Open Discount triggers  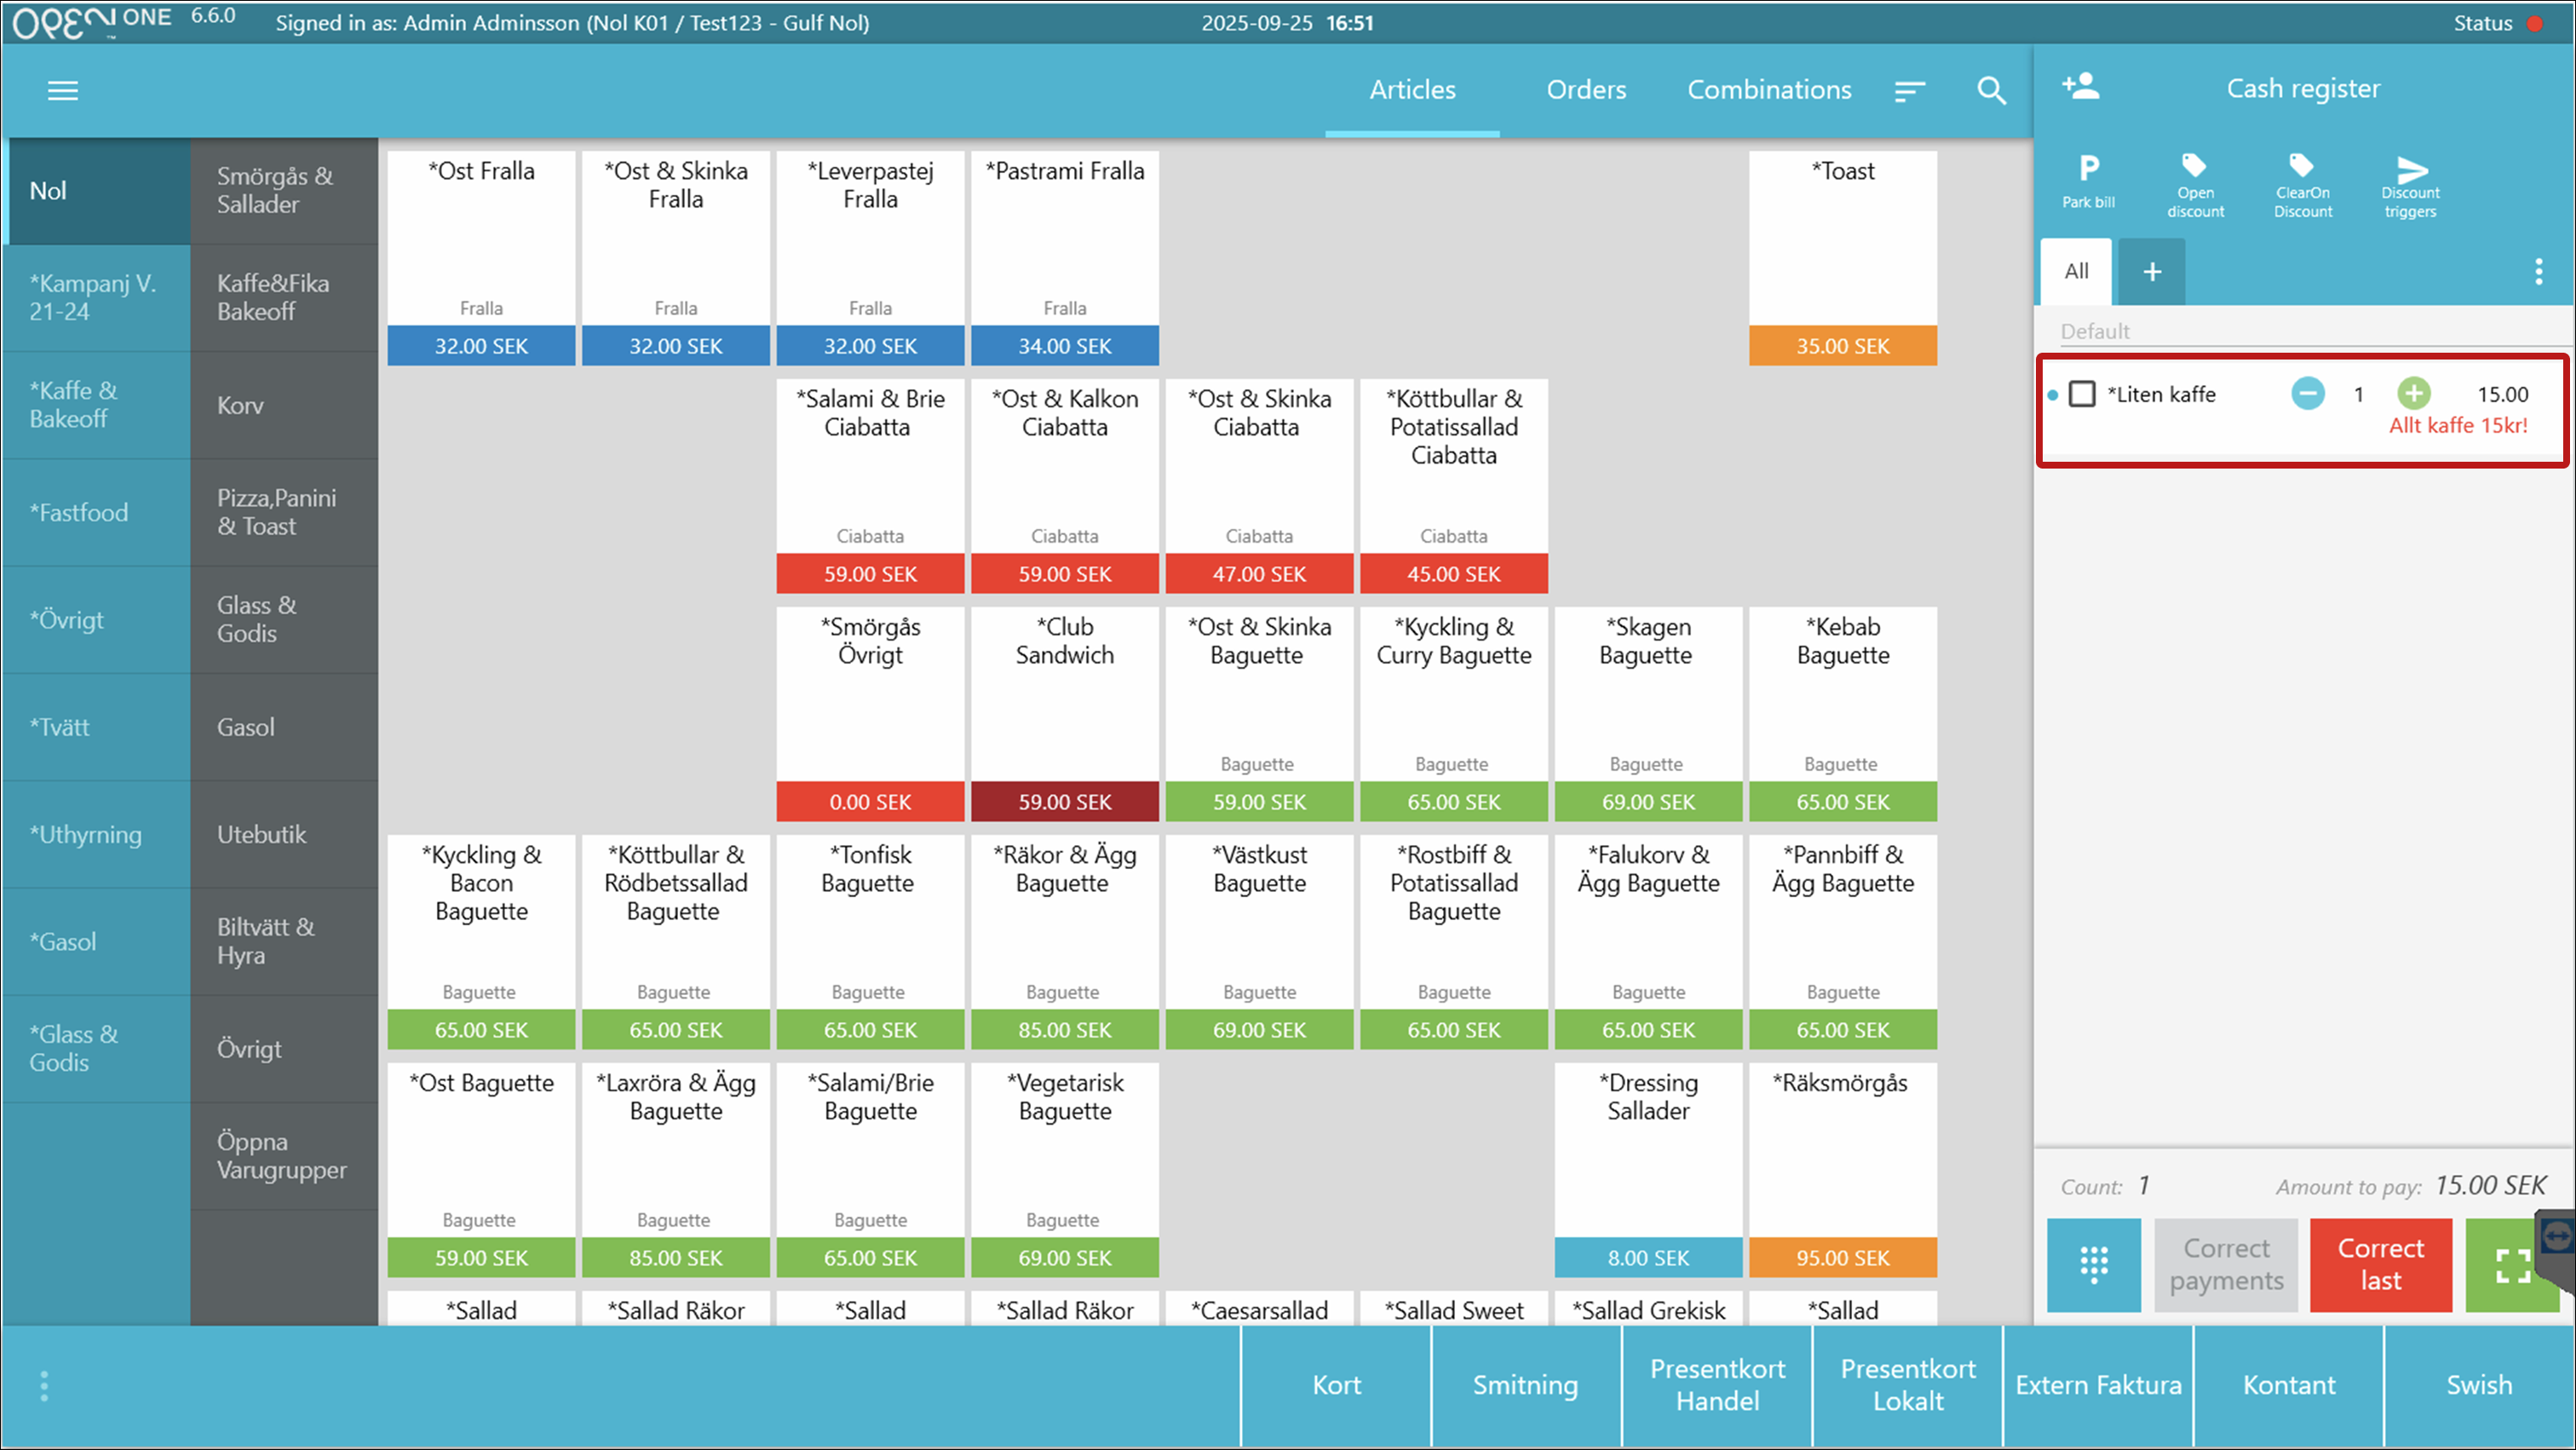click(x=2410, y=183)
